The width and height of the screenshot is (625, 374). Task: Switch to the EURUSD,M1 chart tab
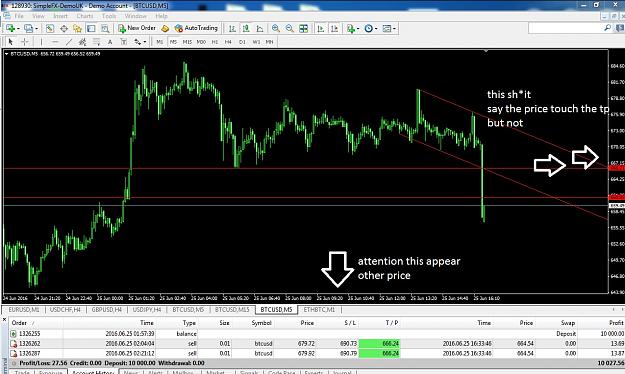coord(24,309)
